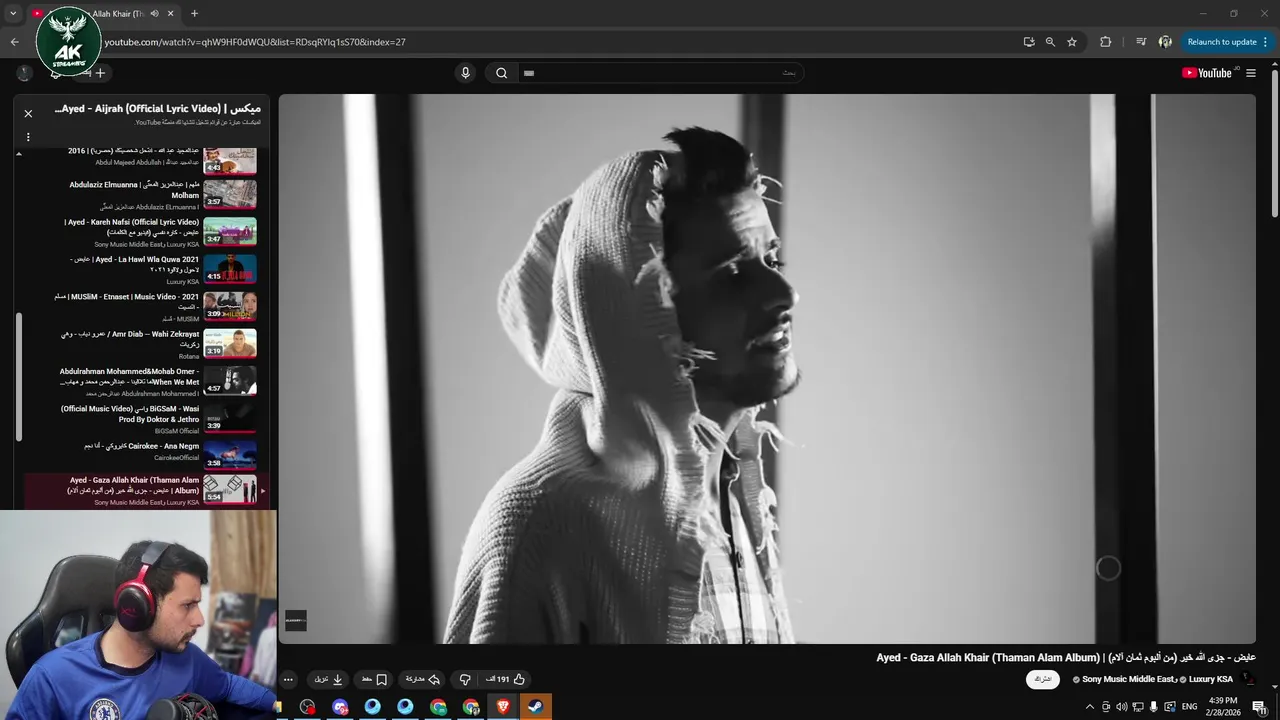Click into the YouTube search field
Viewport: 1280px width, 720px height.
[x=660, y=73]
